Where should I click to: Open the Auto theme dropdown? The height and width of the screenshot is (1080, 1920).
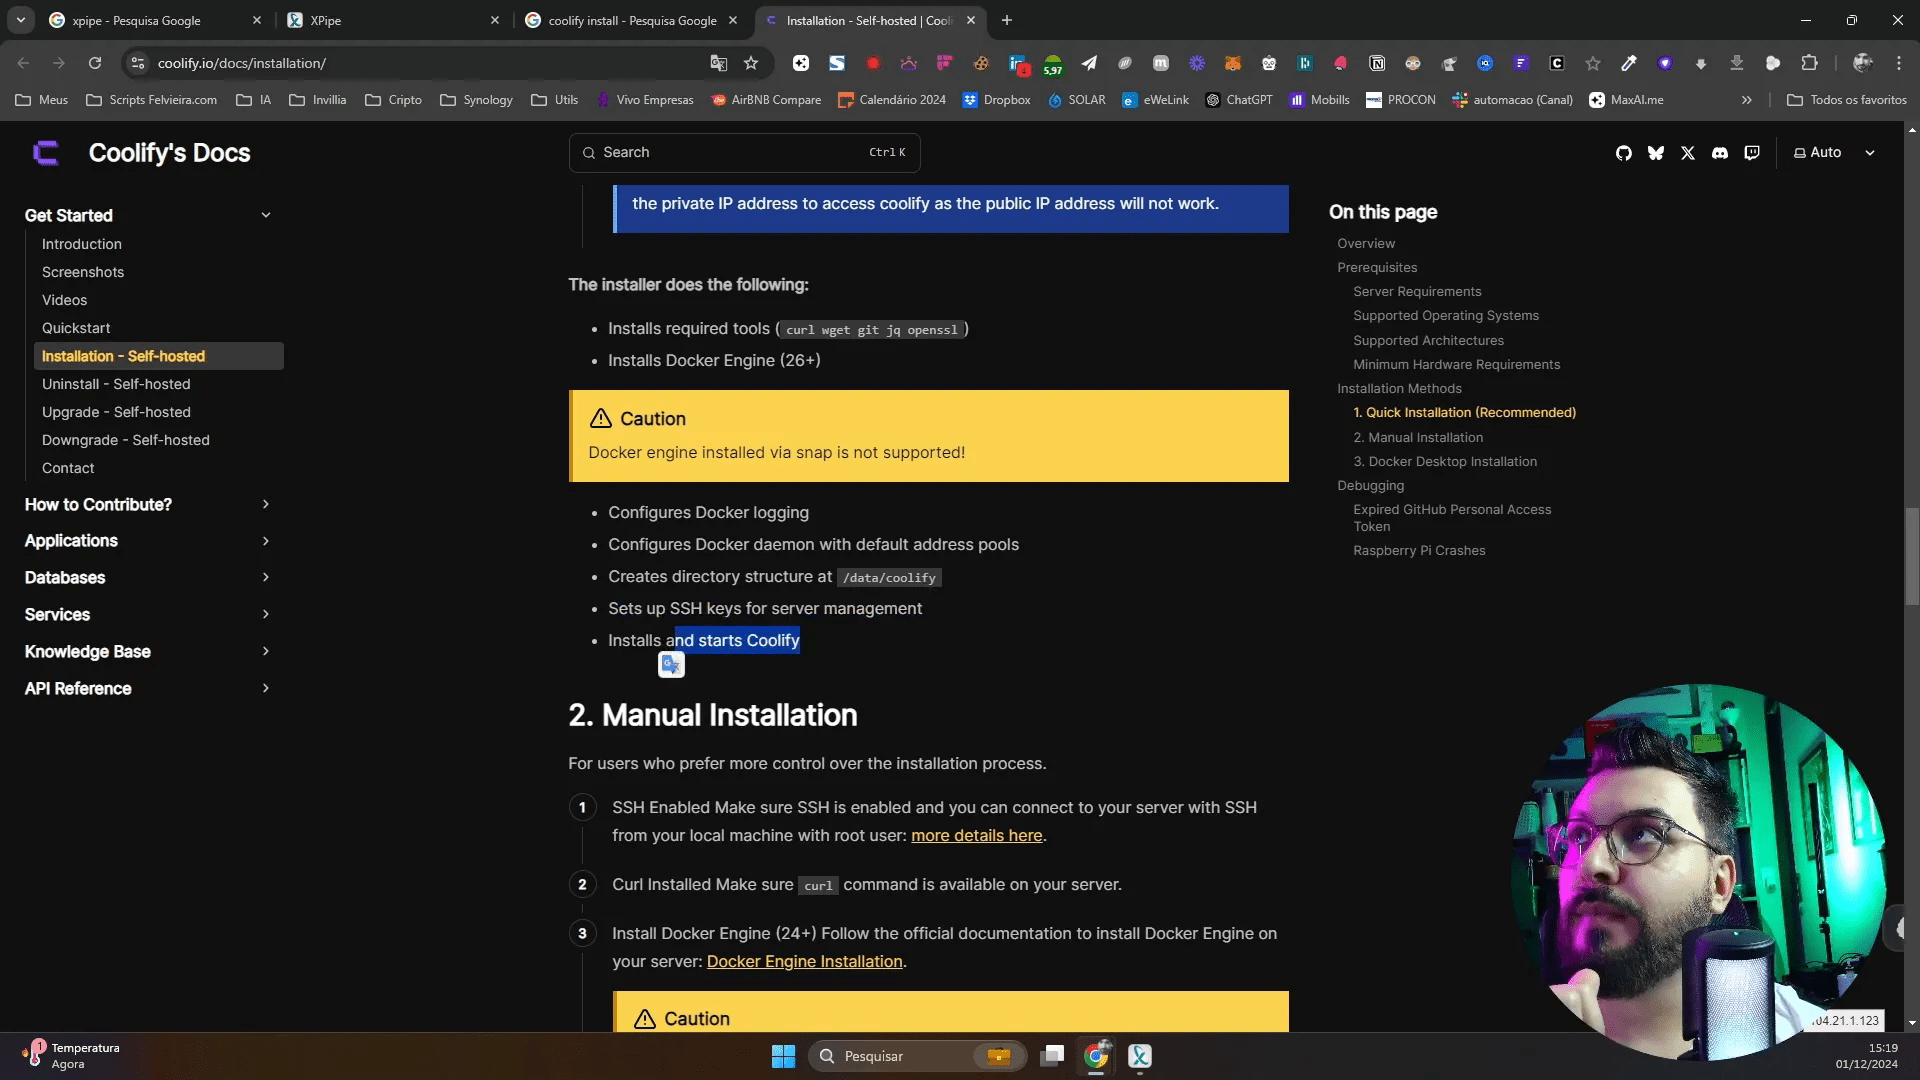(1834, 153)
